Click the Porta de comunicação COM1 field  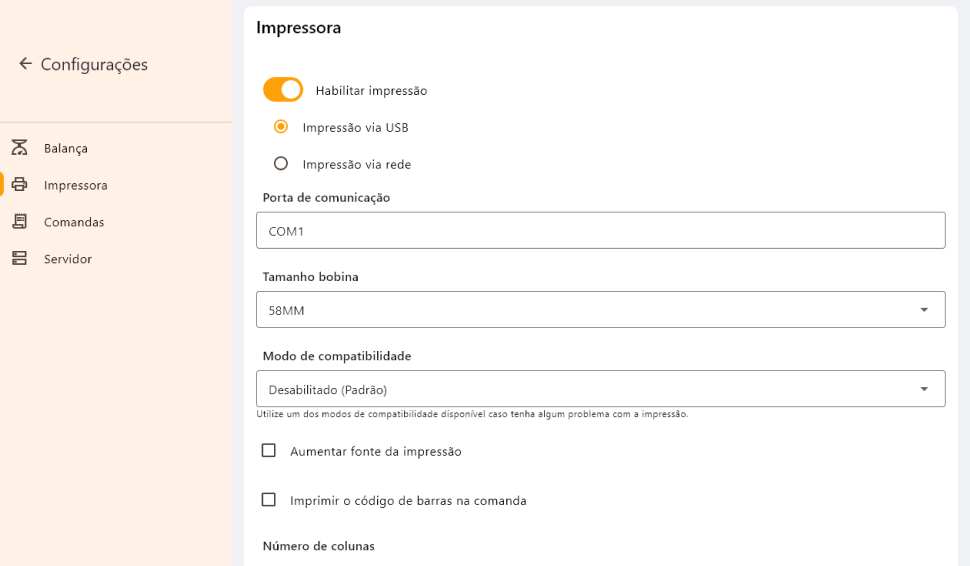[x=600, y=231]
